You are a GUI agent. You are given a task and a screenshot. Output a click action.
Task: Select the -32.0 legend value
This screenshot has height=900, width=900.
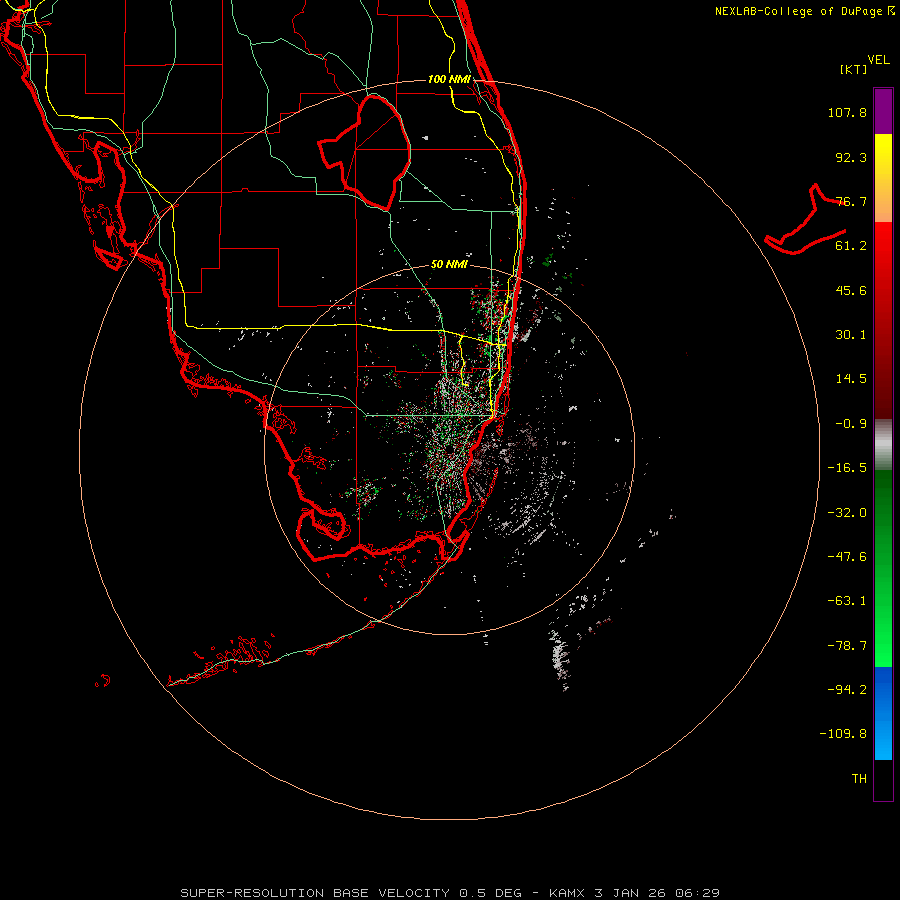847,513
